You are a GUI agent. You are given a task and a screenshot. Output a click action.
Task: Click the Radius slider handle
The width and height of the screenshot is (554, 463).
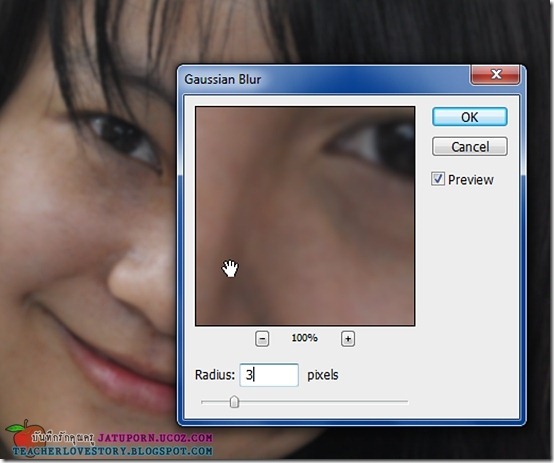(234, 402)
